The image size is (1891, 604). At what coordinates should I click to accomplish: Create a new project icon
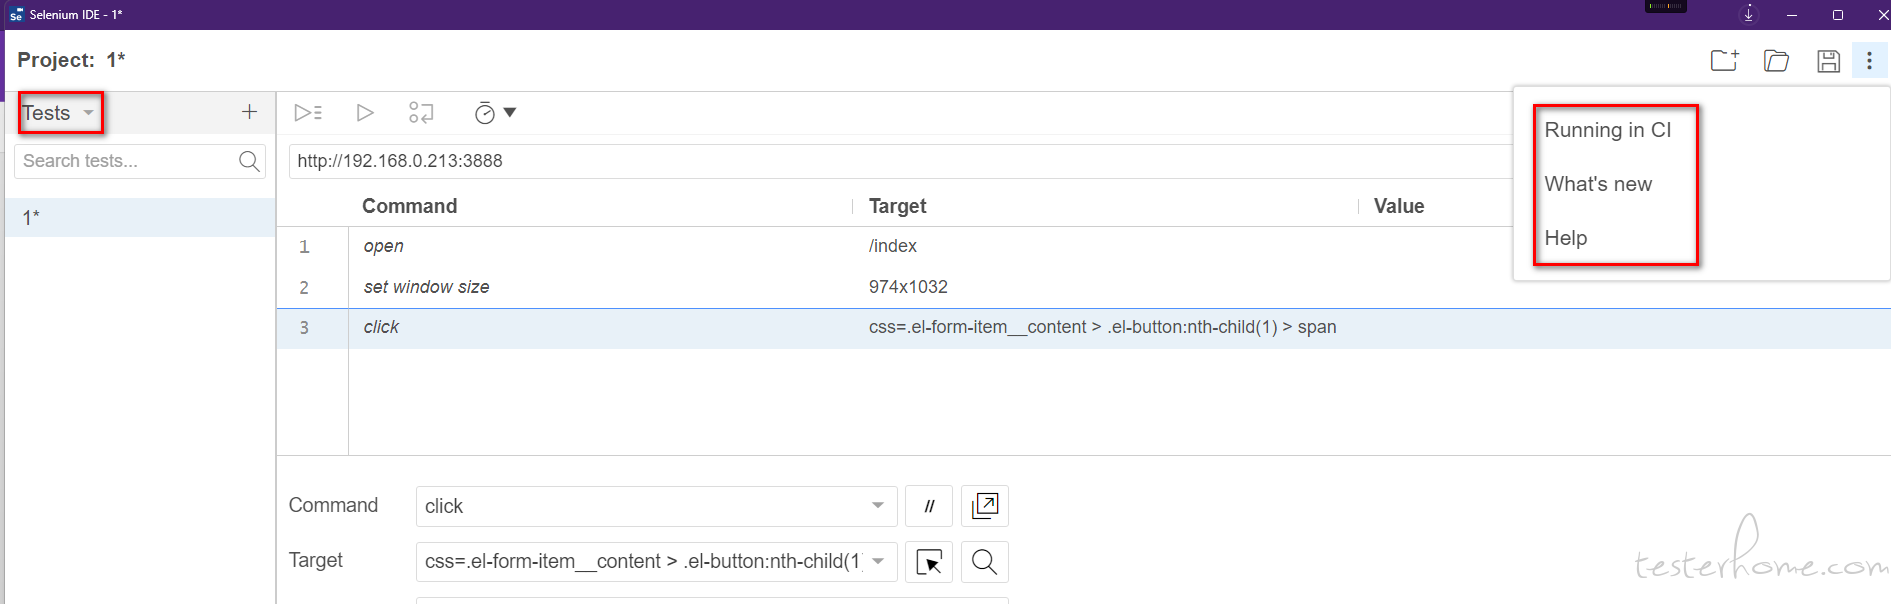1724,60
